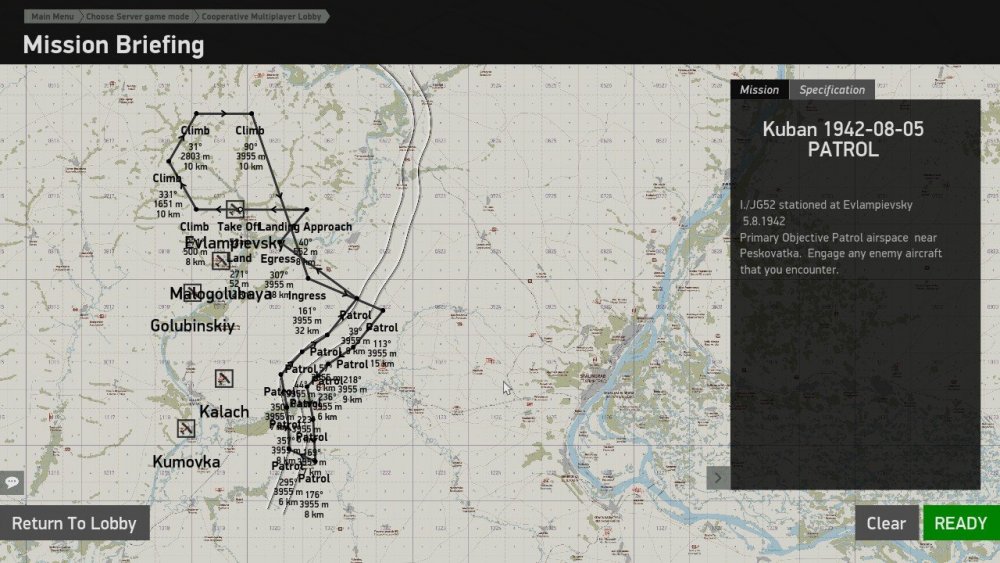Select the Take Off airfield icon

point(235,209)
